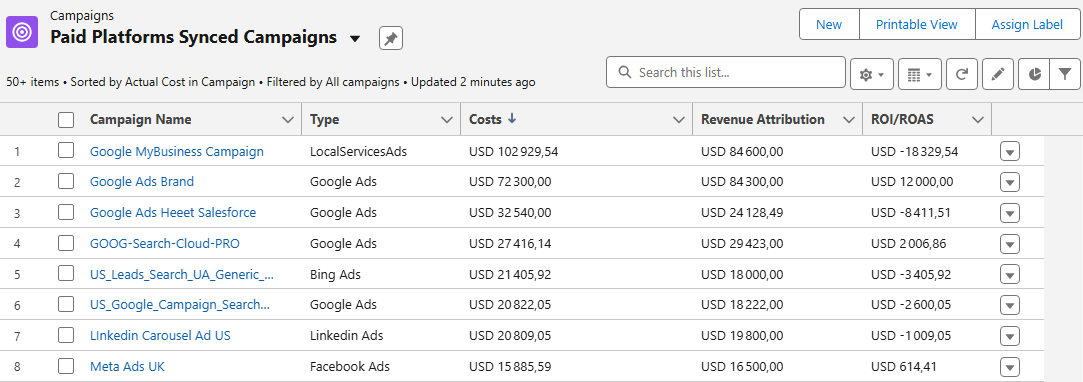Open the Meta Ads UK campaign
The height and width of the screenshot is (382, 1083).
coord(127,366)
